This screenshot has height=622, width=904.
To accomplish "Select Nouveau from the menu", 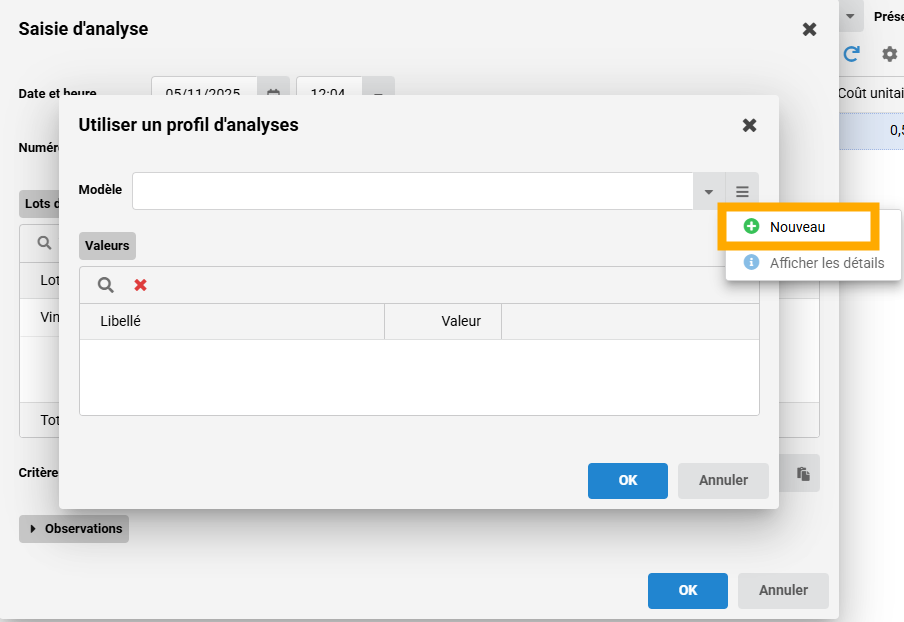I will point(797,227).
